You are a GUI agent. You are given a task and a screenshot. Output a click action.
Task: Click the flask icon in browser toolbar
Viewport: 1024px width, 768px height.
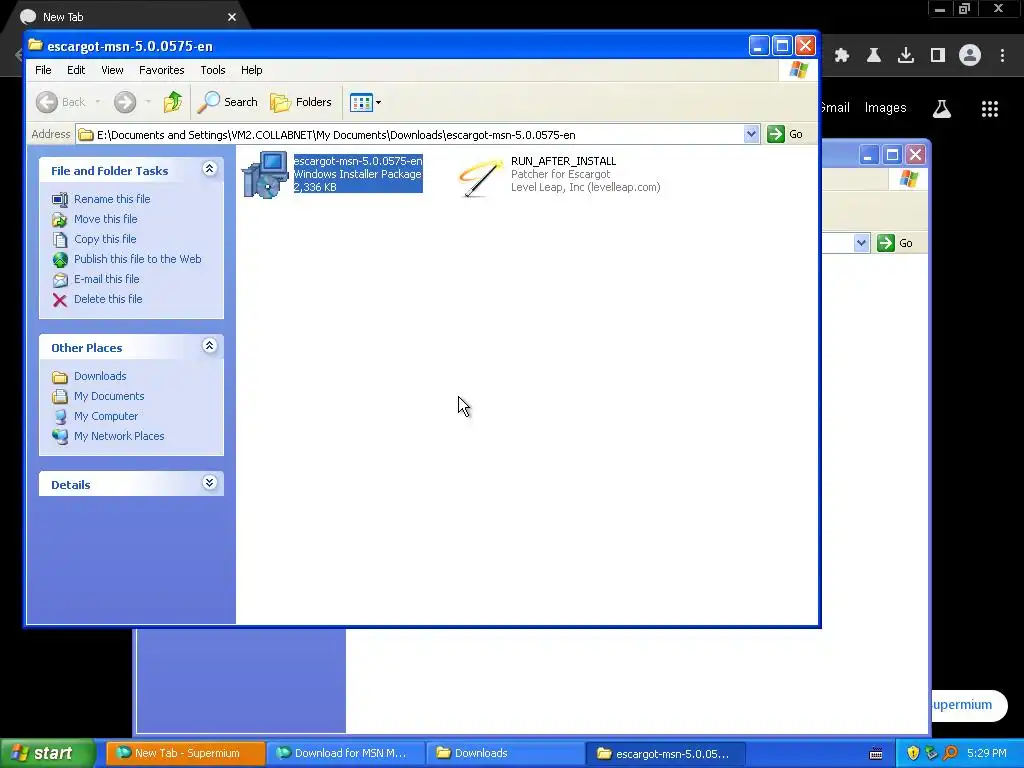pos(874,56)
